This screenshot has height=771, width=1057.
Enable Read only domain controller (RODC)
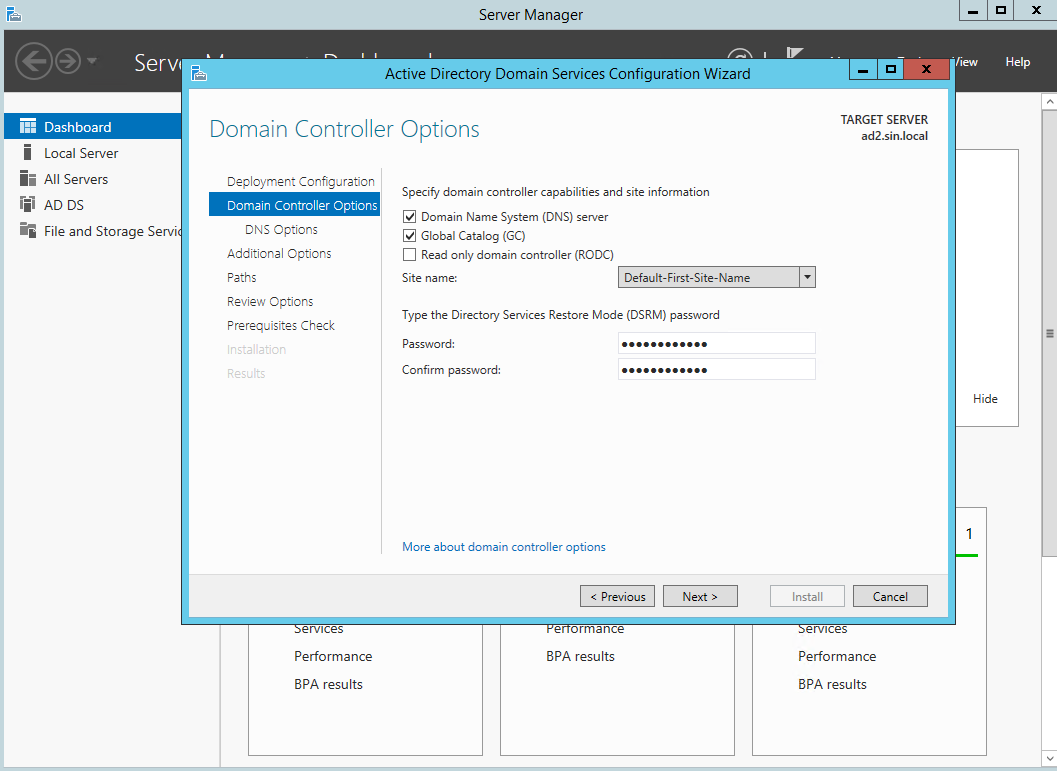[409, 254]
